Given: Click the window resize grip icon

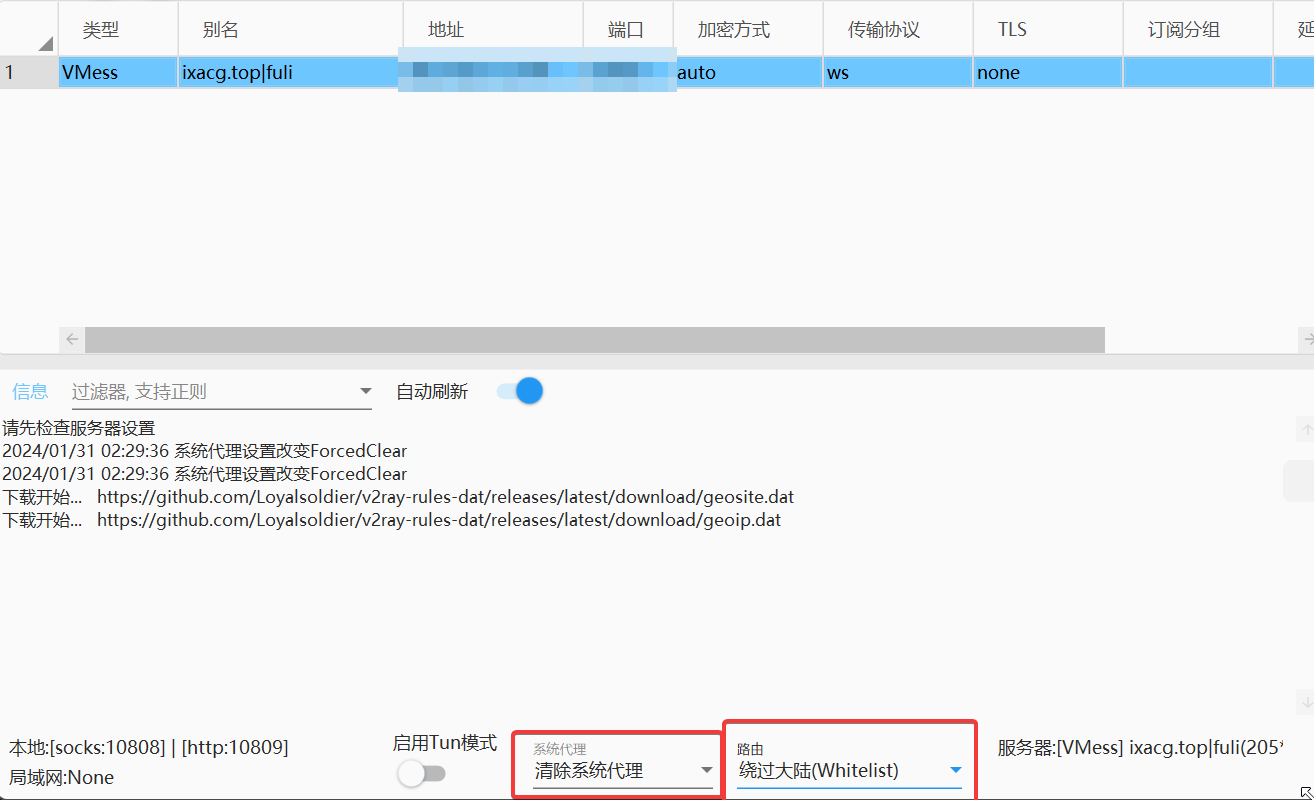Looking at the screenshot, I should [x=1304, y=792].
